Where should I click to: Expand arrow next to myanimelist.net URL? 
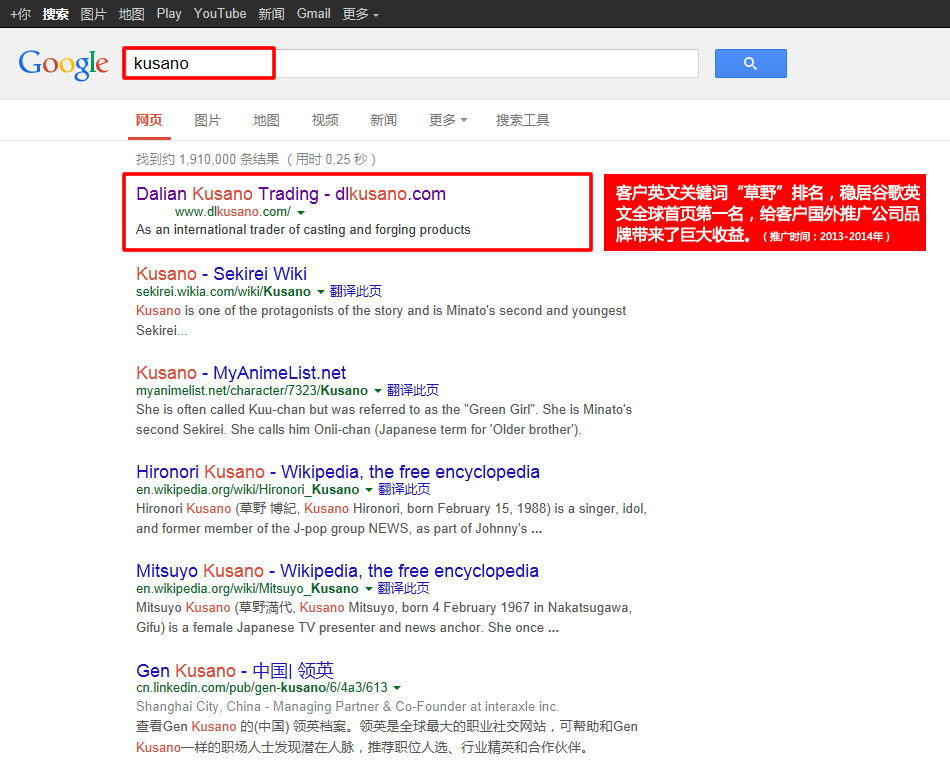click(x=377, y=391)
